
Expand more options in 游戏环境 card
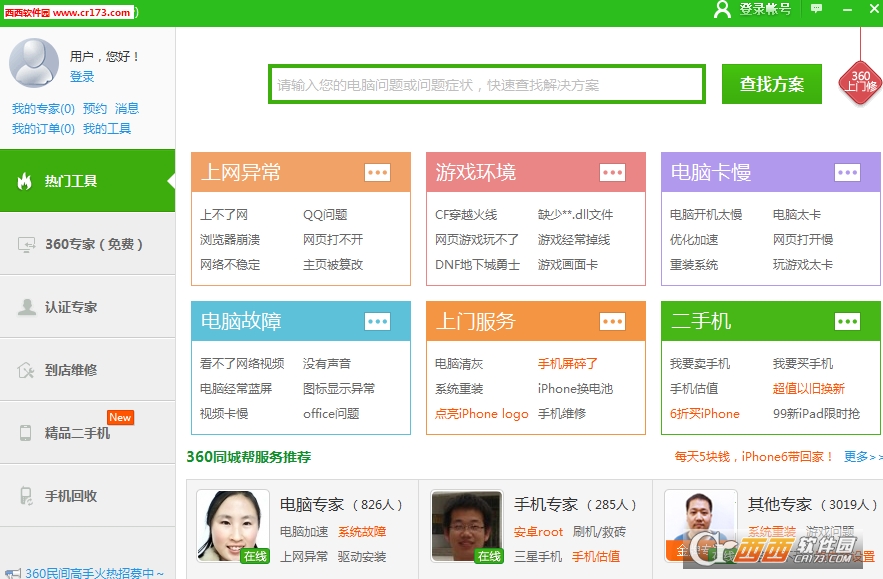coord(612,172)
